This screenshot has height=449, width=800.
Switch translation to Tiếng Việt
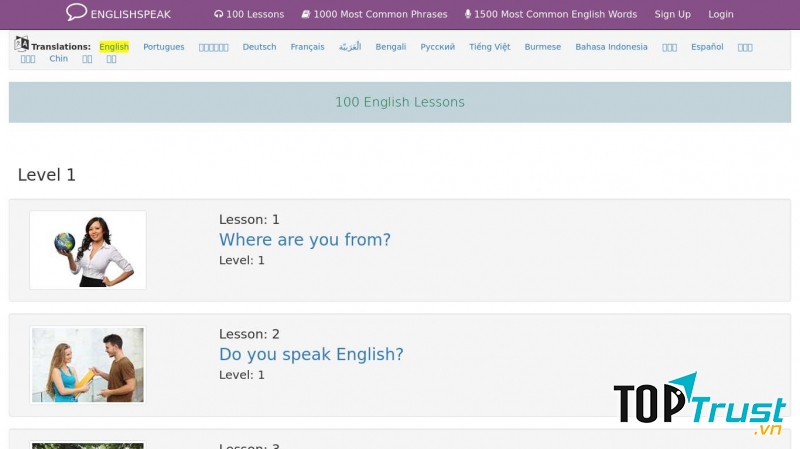pyautogui.click(x=489, y=46)
